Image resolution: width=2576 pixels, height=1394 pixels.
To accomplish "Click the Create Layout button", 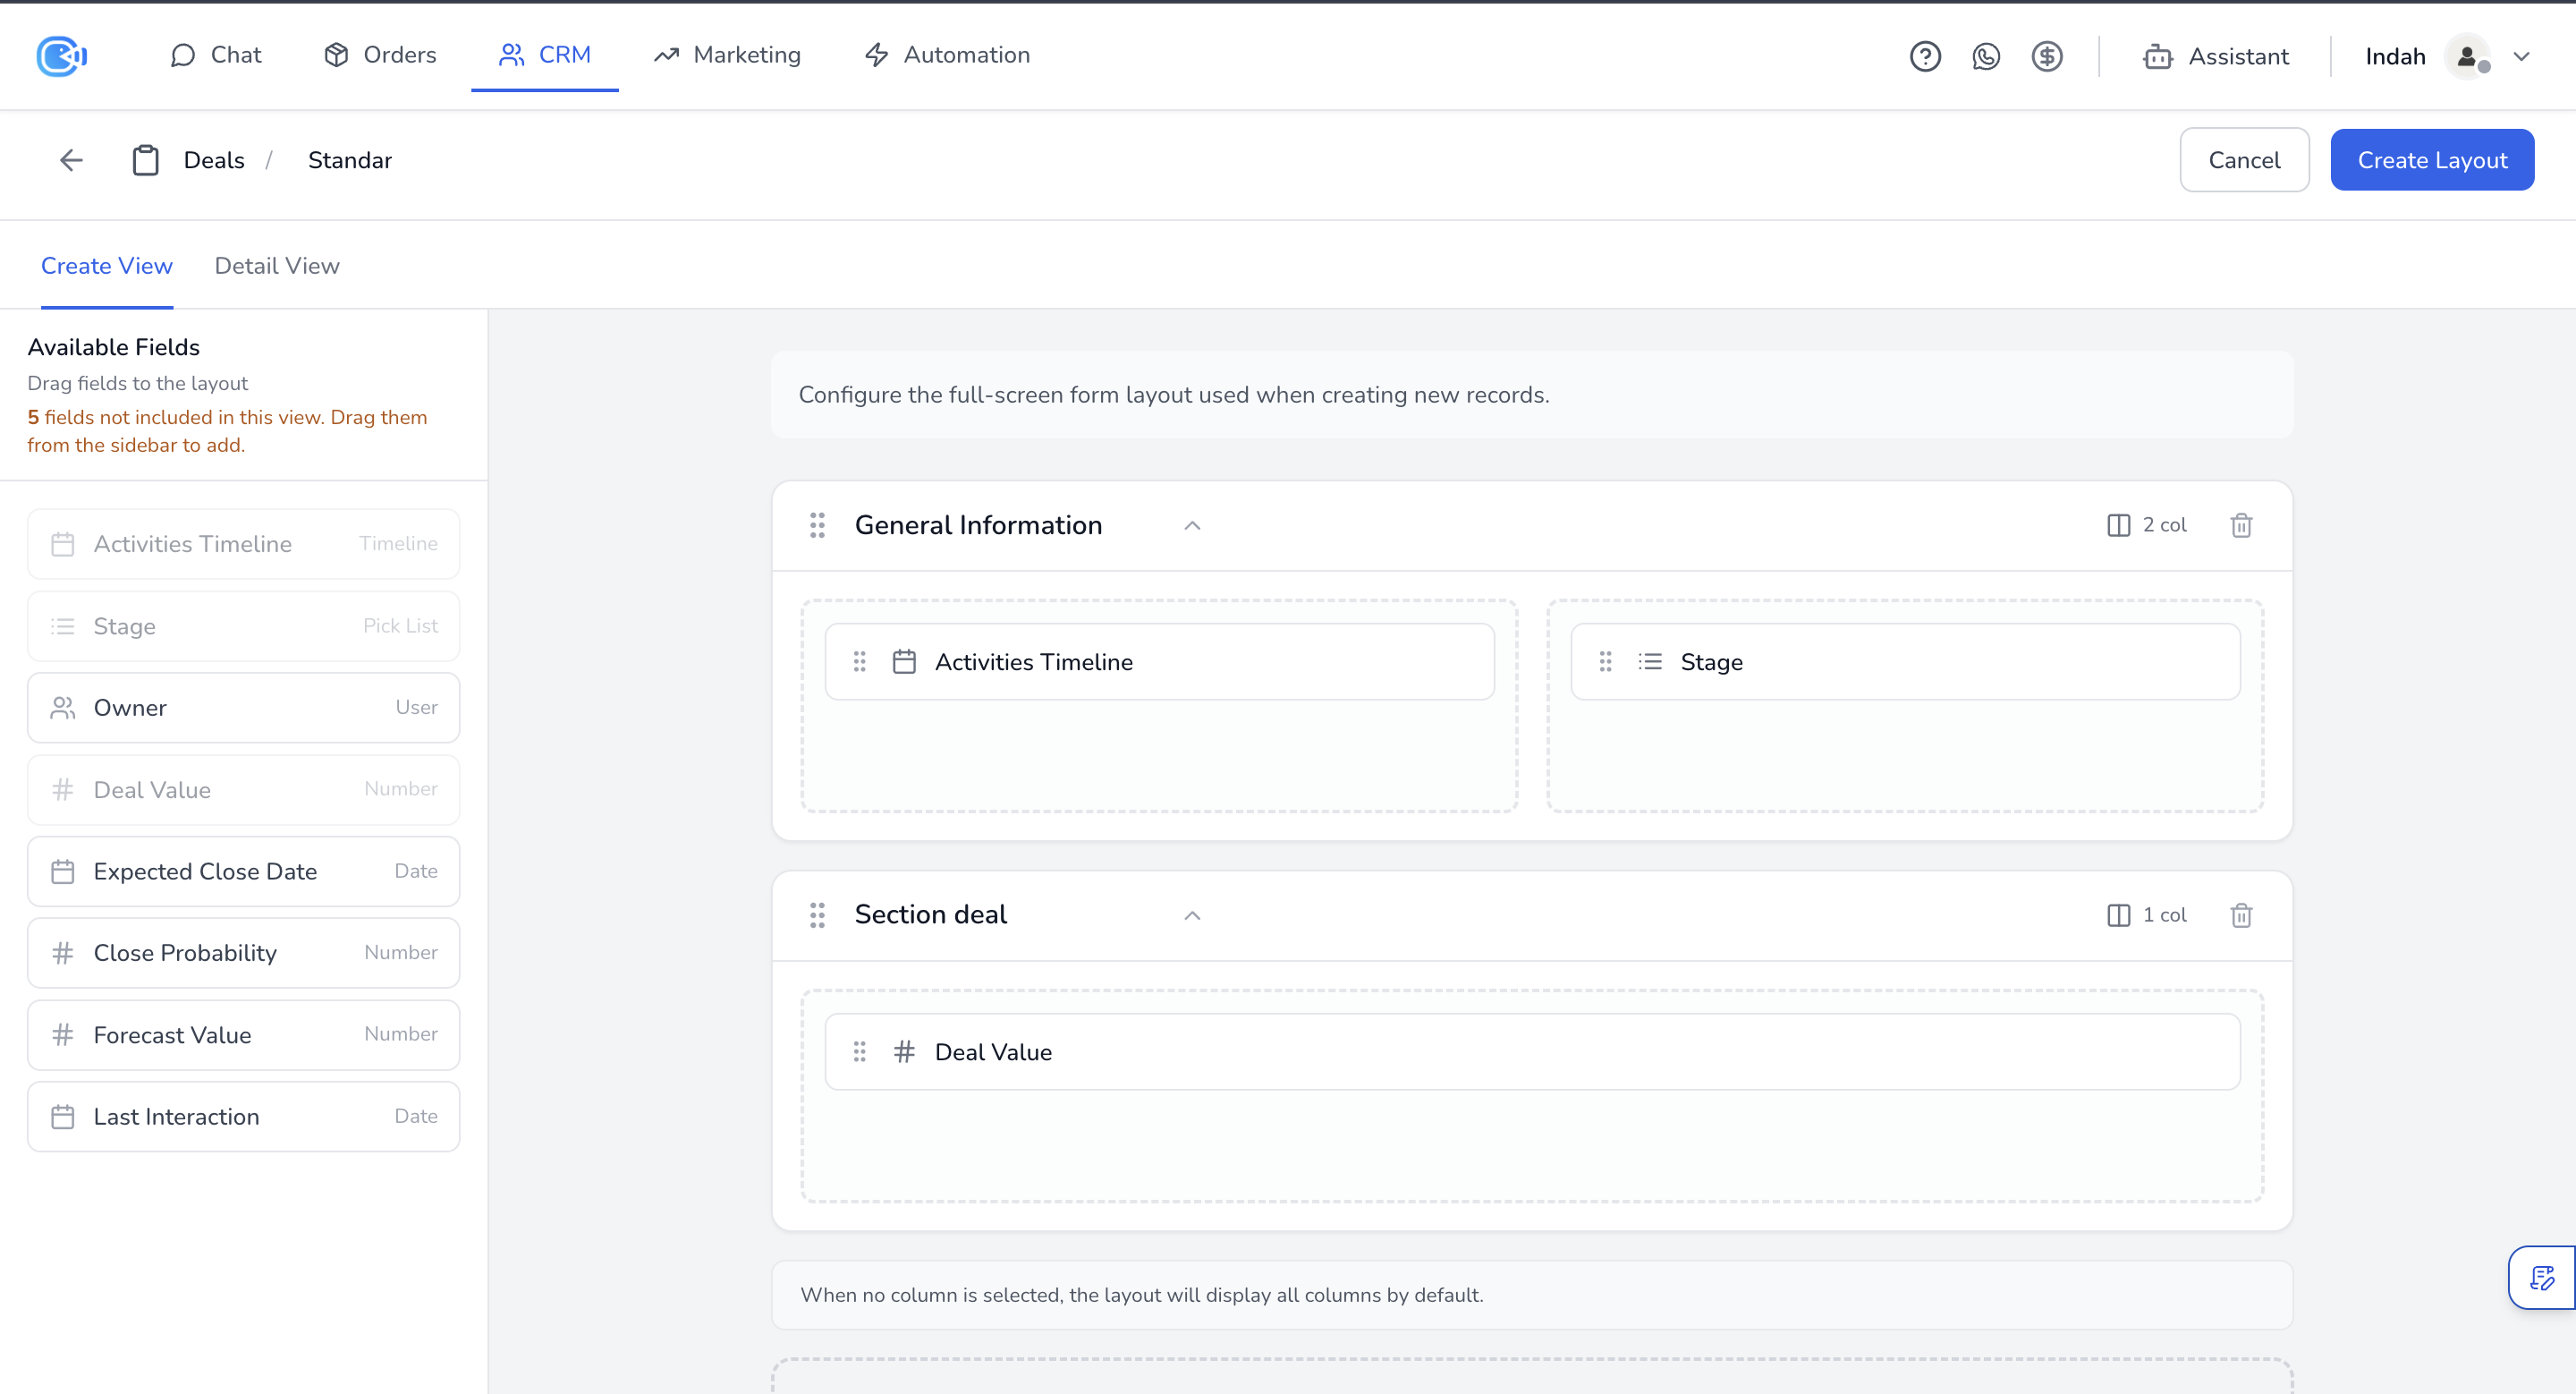I will (2431, 160).
